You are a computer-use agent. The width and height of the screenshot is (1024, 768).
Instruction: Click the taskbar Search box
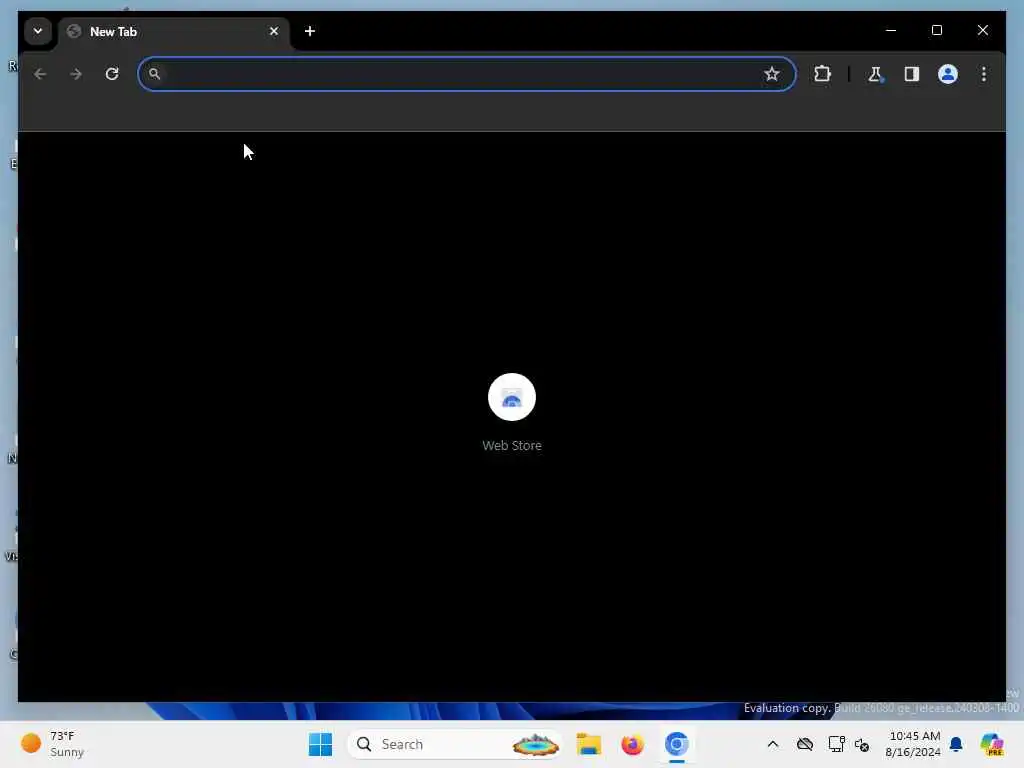455,744
